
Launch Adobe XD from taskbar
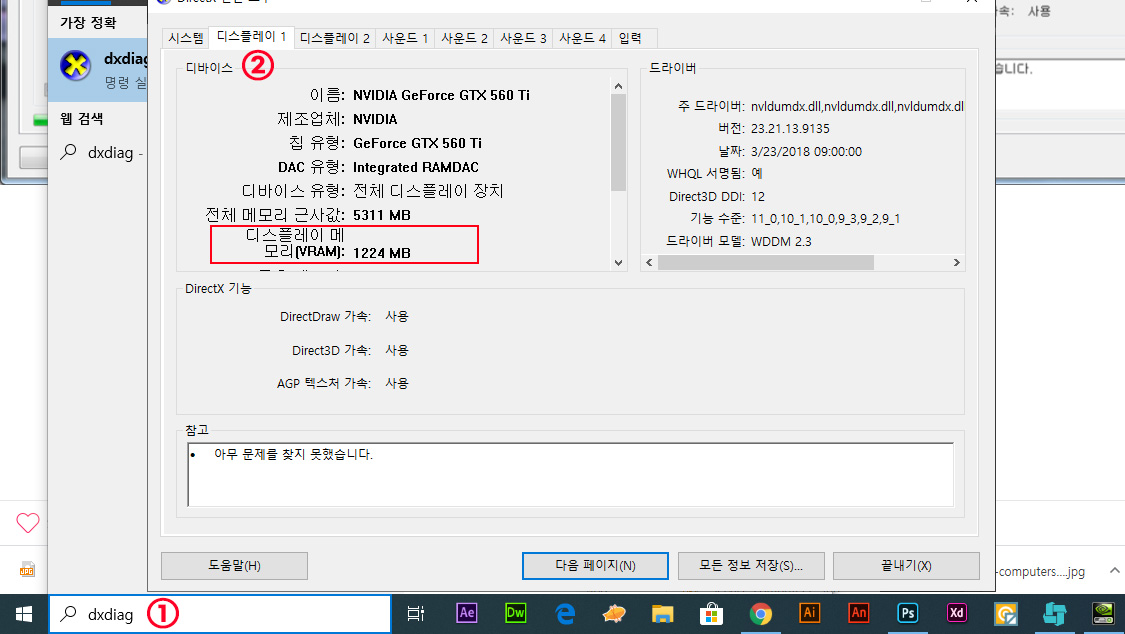coord(956,613)
